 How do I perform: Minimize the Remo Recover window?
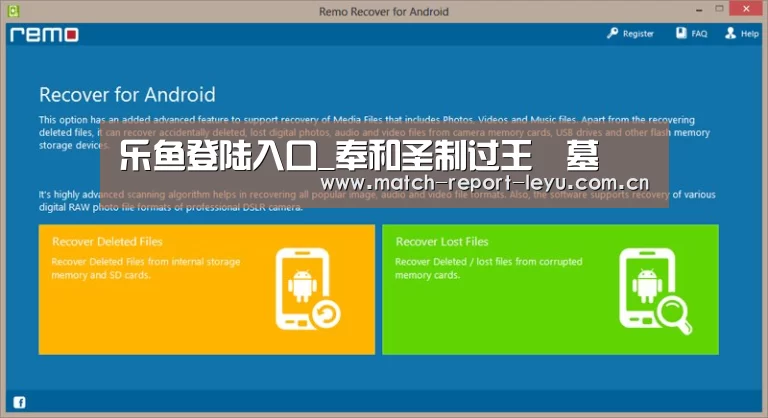coord(699,9)
